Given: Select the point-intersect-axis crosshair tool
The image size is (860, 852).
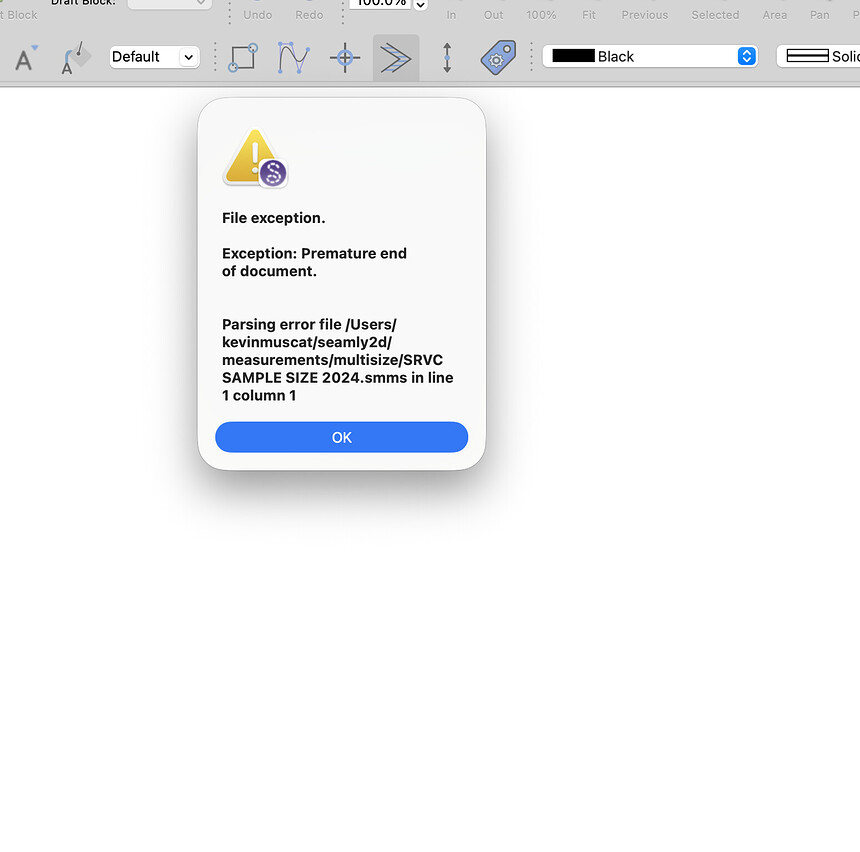Looking at the screenshot, I should pos(345,58).
